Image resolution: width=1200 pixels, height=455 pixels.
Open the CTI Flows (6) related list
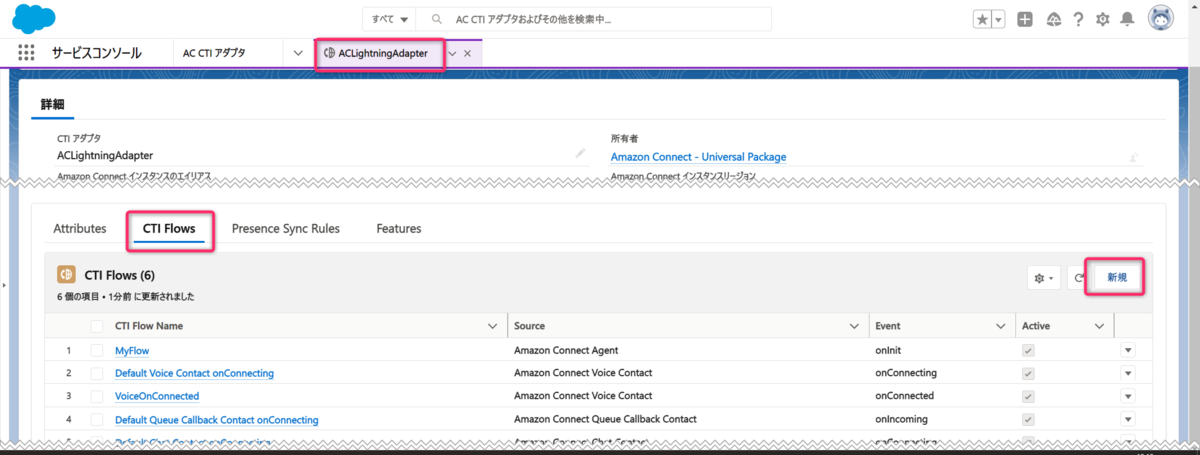(120, 275)
